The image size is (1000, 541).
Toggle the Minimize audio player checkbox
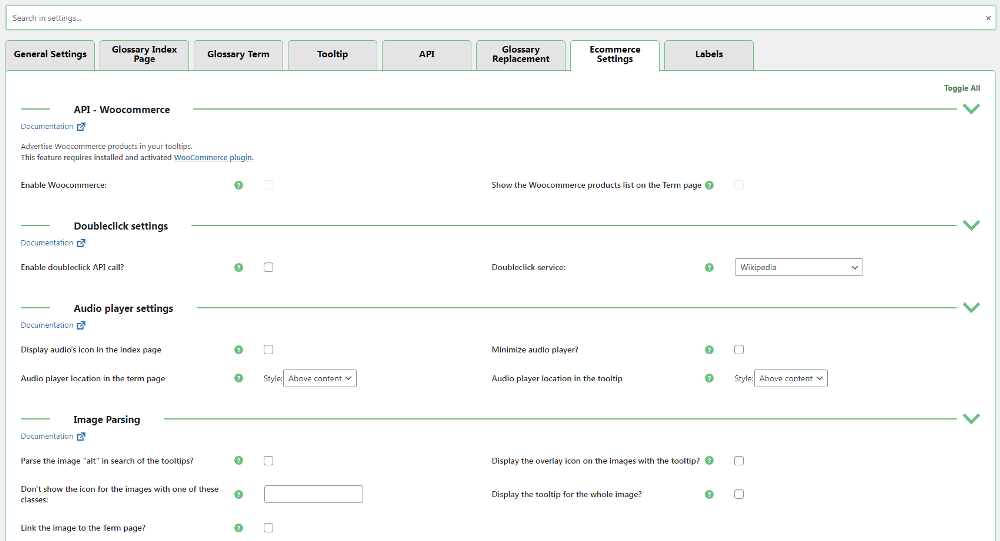[x=739, y=350]
